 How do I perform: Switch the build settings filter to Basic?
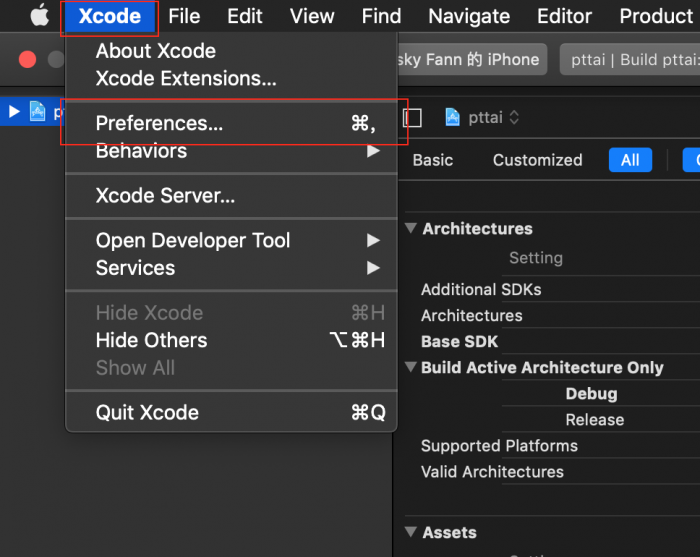pyautogui.click(x=432, y=160)
